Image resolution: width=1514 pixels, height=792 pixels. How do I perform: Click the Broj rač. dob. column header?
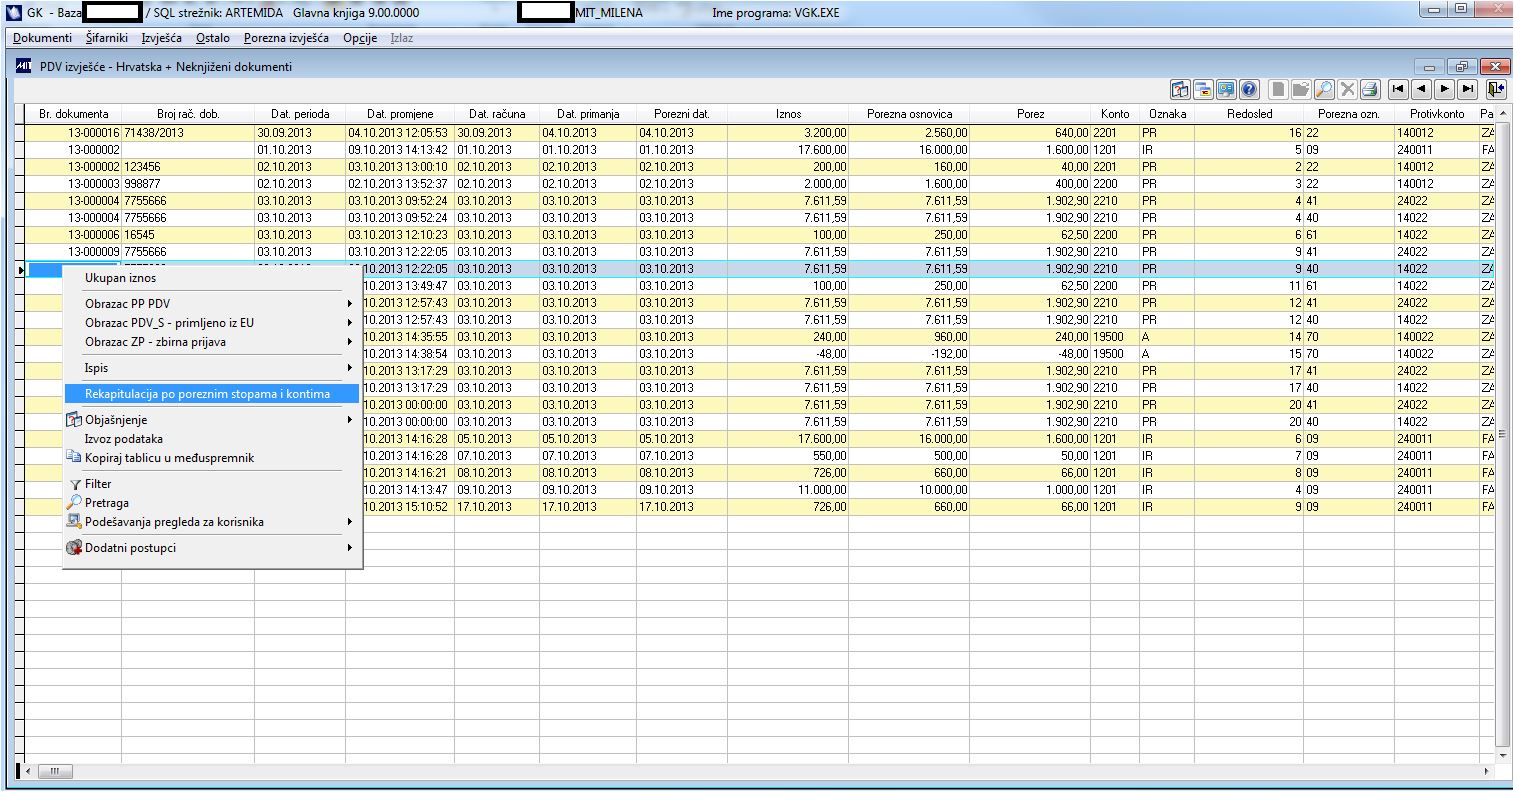tap(188, 114)
